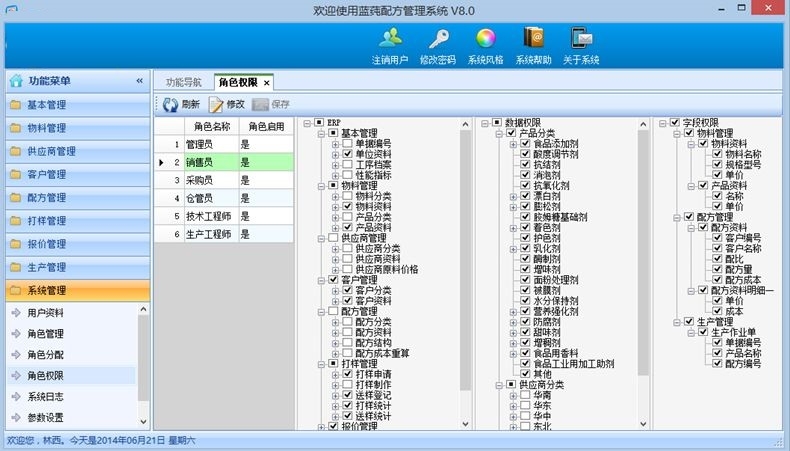Image resolution: width=790 pixels, height=451 pixels.
Task: Collapse the 配方资料 node in 字段权限
Action: [691, 228]
